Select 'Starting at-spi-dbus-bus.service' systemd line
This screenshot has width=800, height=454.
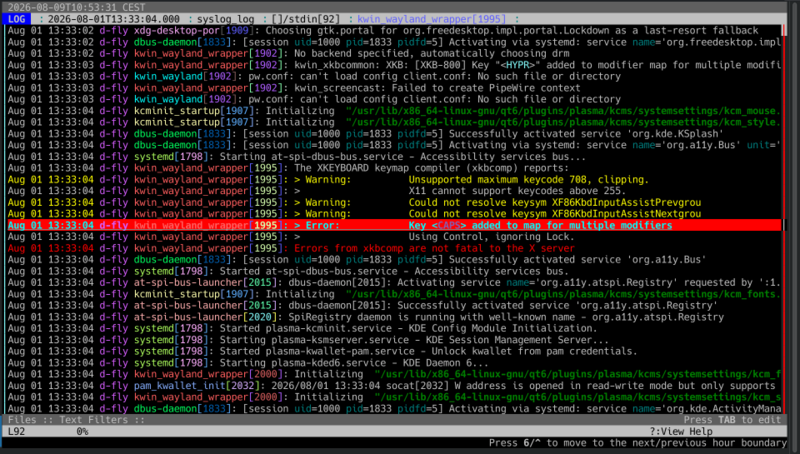point(394,157)
